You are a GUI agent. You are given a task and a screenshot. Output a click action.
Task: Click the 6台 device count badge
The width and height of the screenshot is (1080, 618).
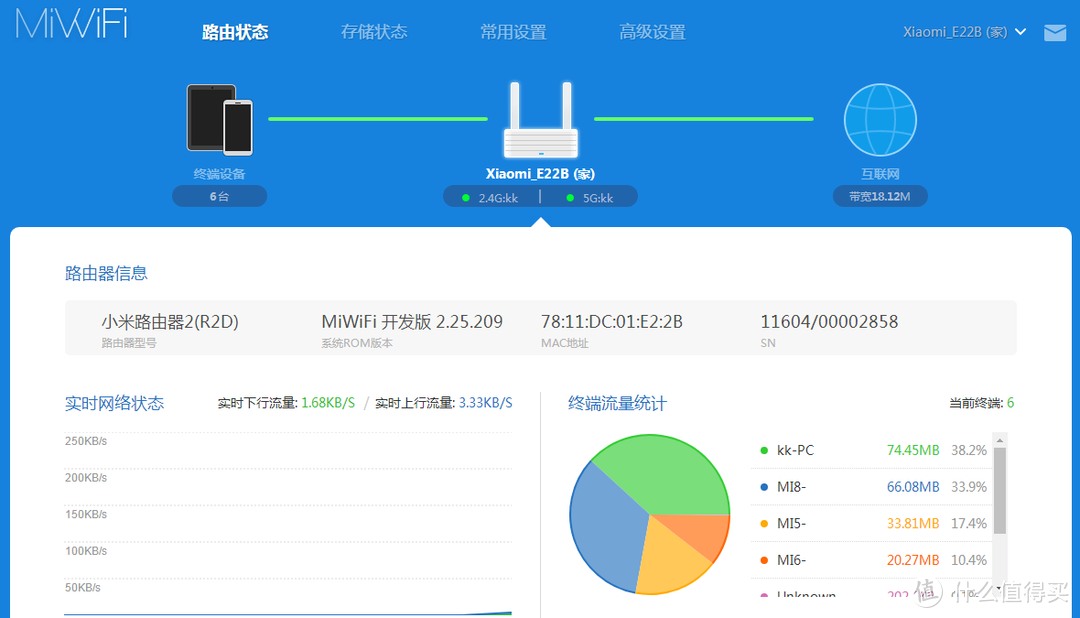(219, 196)
